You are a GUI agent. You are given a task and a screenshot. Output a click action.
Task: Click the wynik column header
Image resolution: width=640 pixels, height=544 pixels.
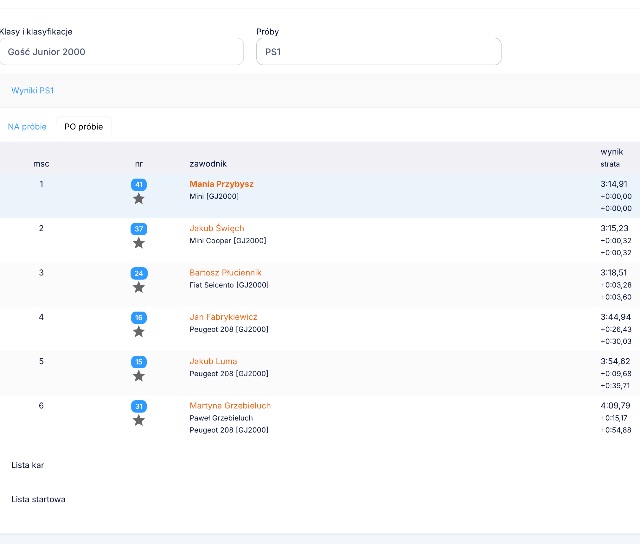pyautogui.click(x=612, y=152)
